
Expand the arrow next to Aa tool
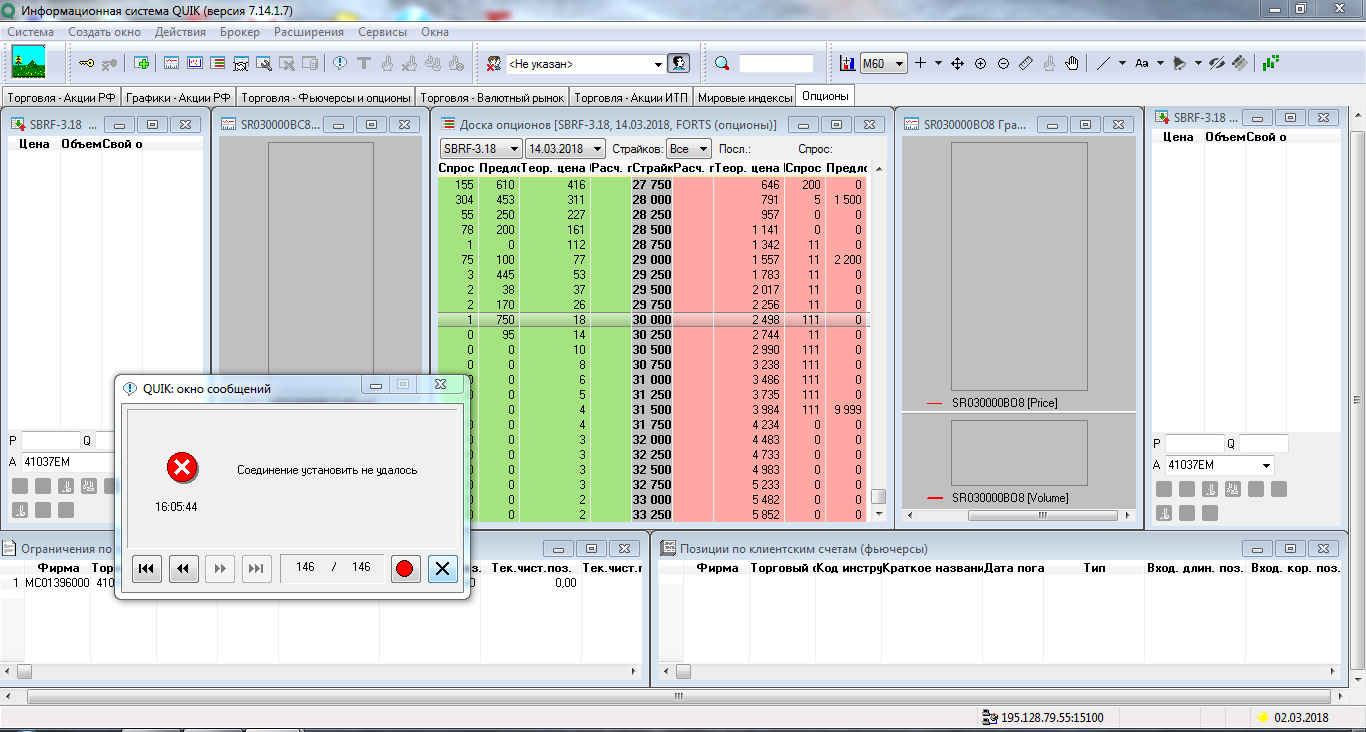1160,63
